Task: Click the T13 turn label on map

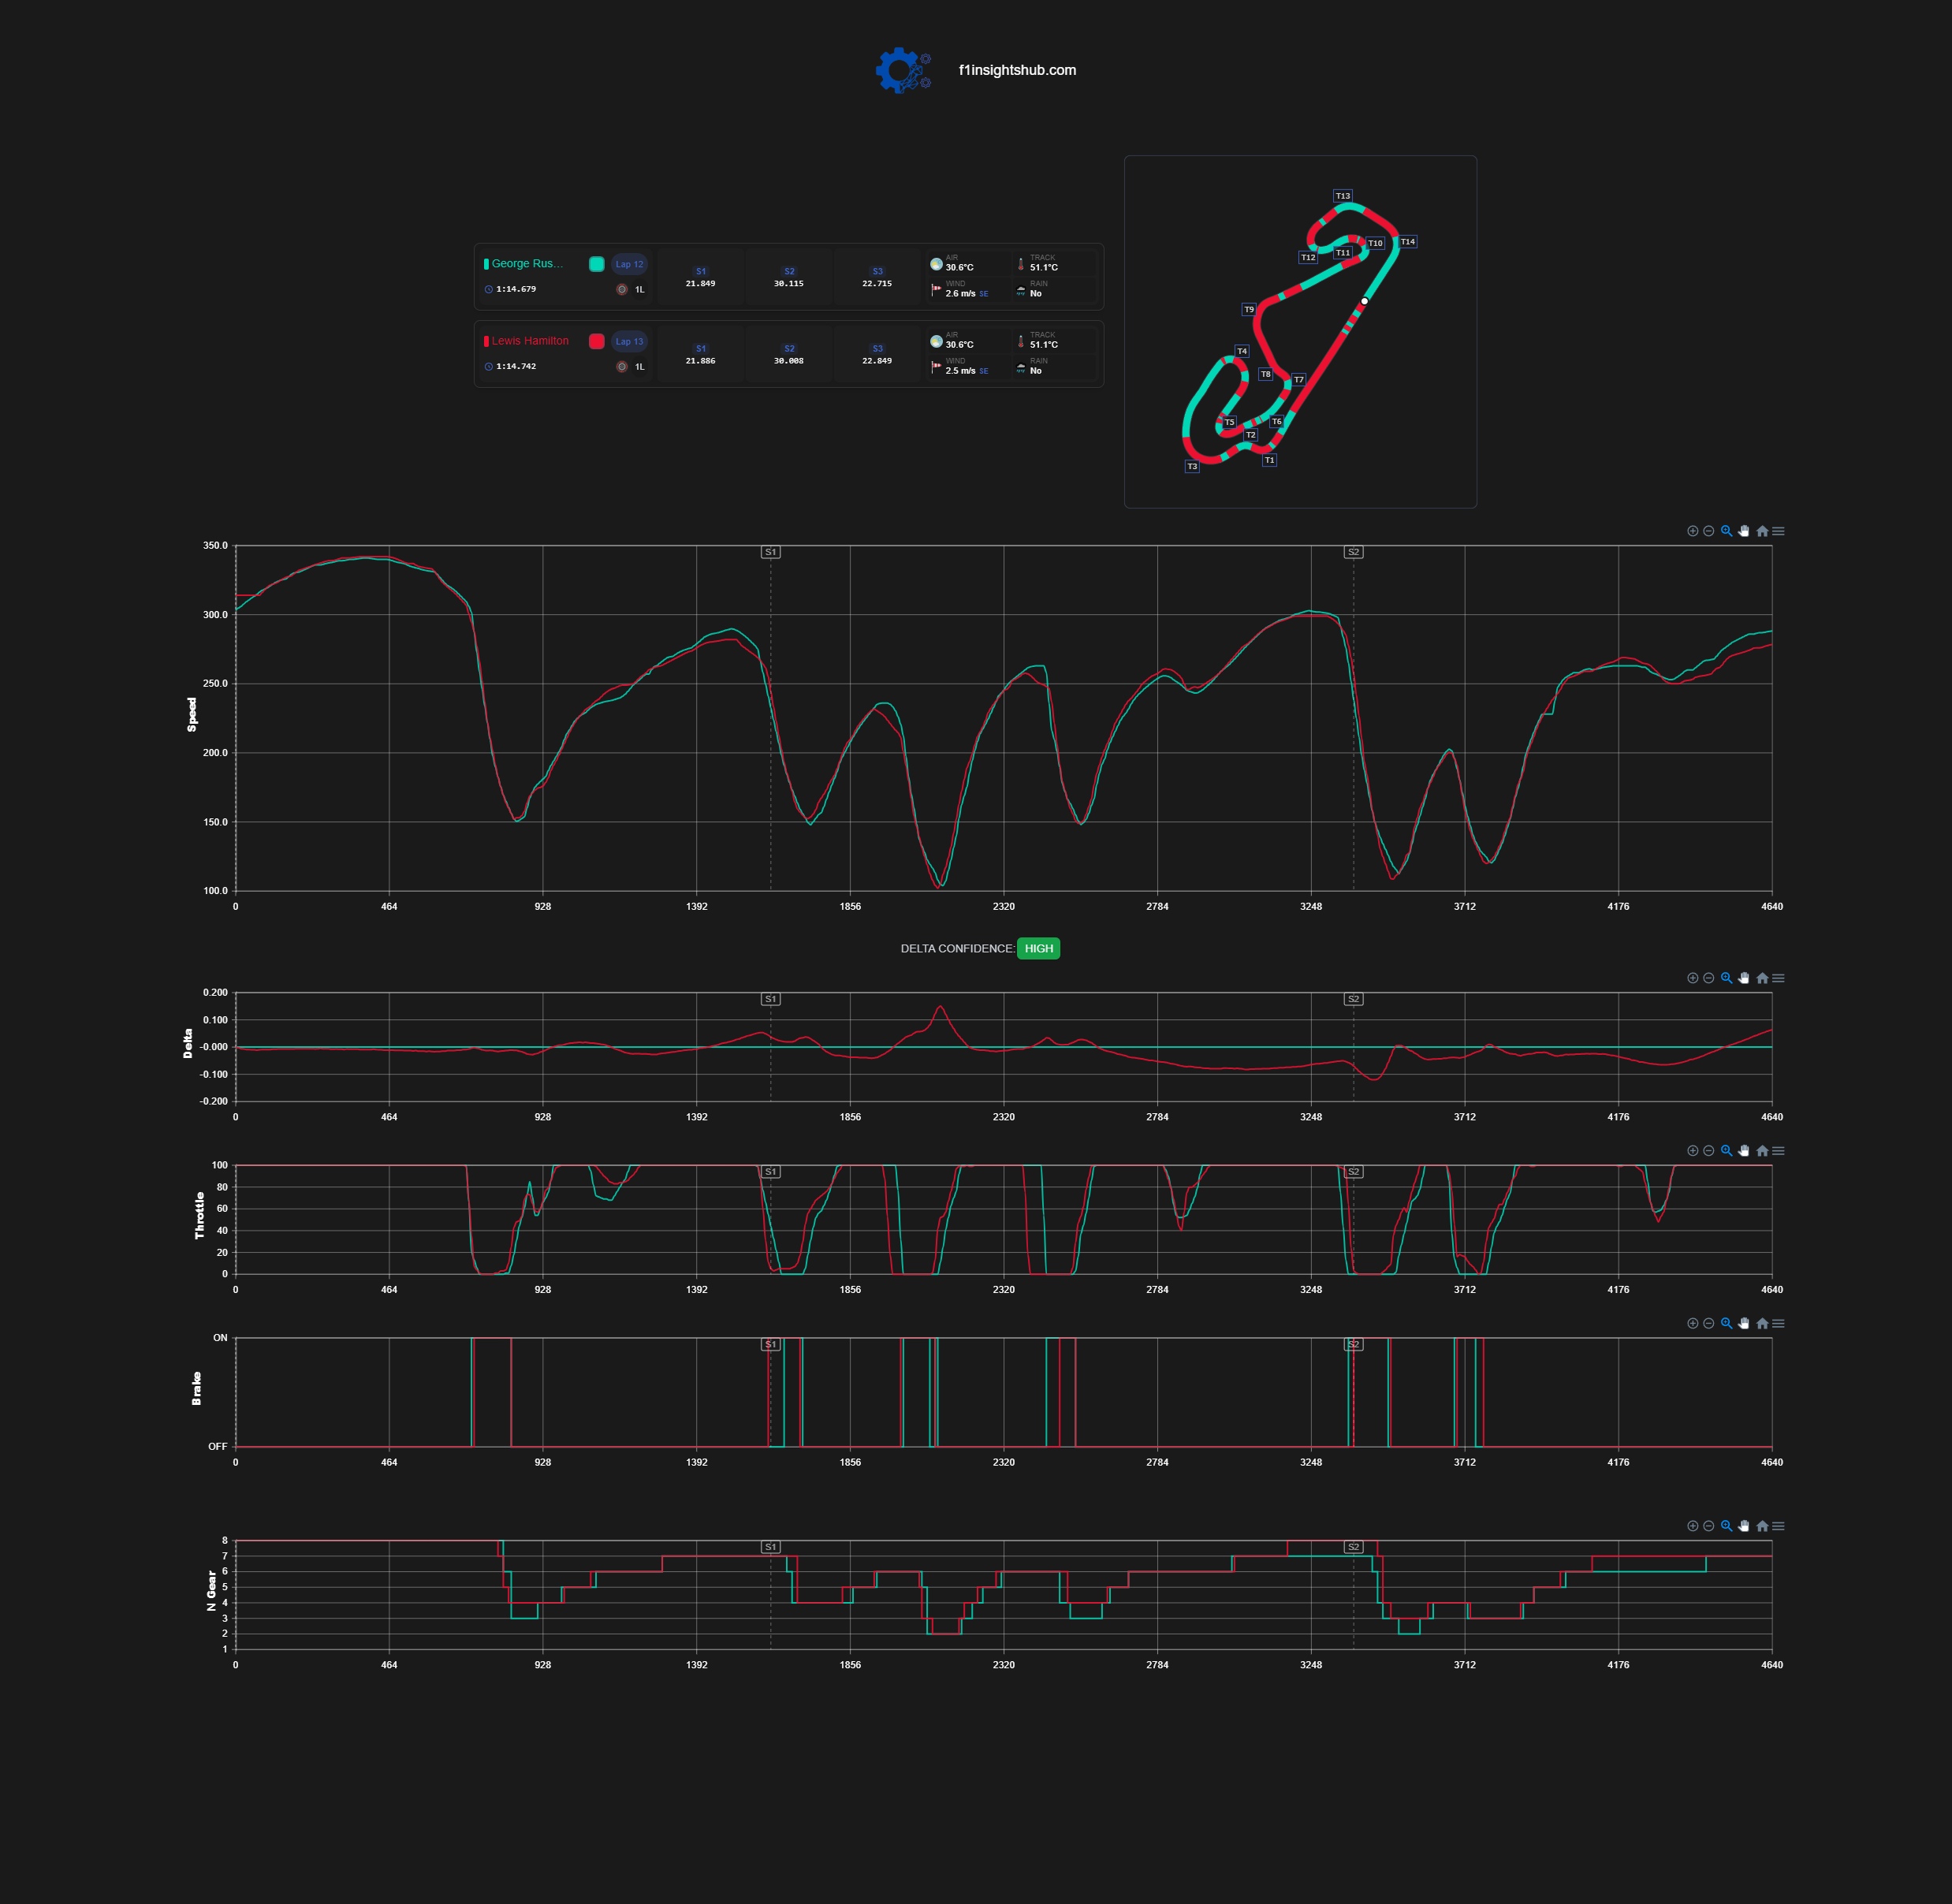Action: [x=1343, y=196]
